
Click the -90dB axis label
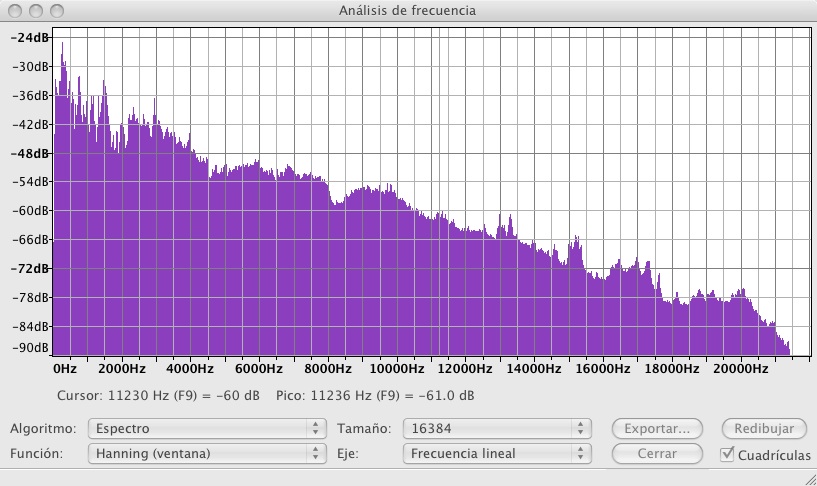31,347
